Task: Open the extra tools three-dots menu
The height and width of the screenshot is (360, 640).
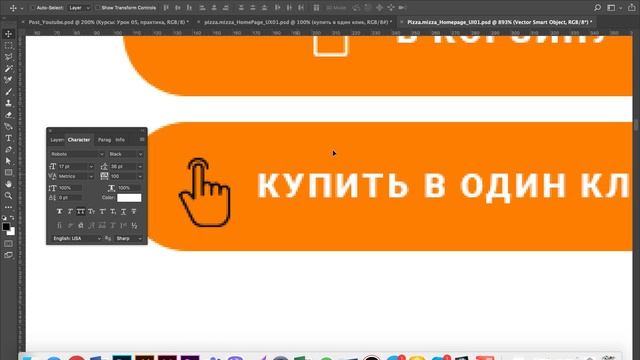Action: (8, 207)
